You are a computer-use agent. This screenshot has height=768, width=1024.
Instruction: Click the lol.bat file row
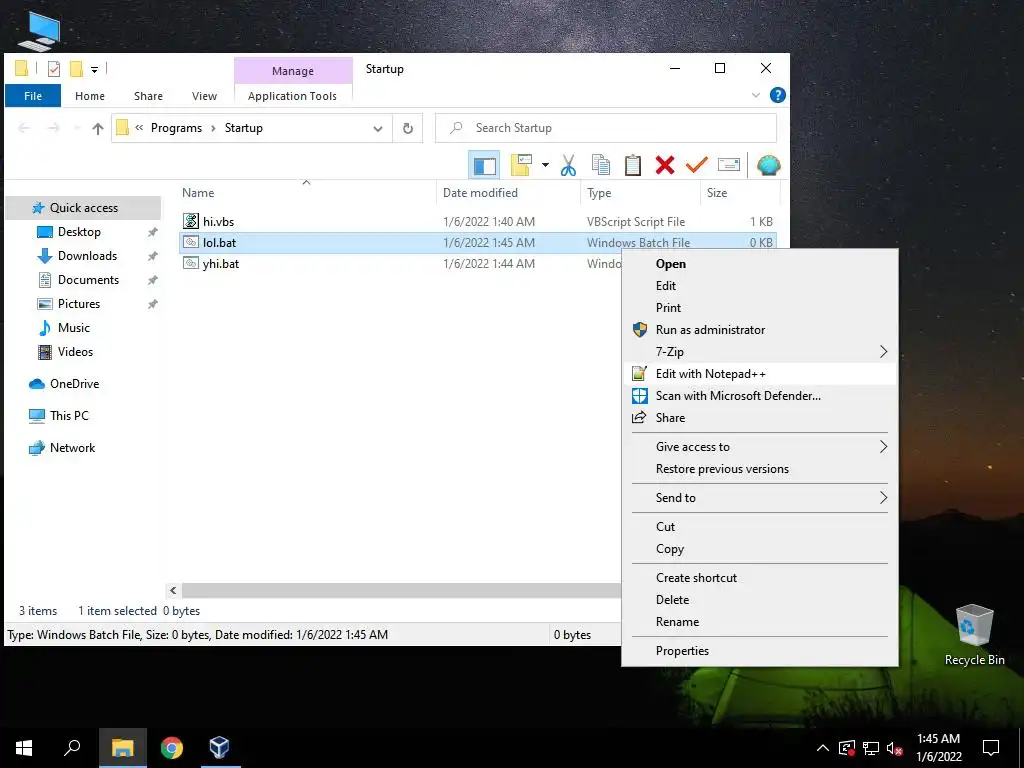477,242
